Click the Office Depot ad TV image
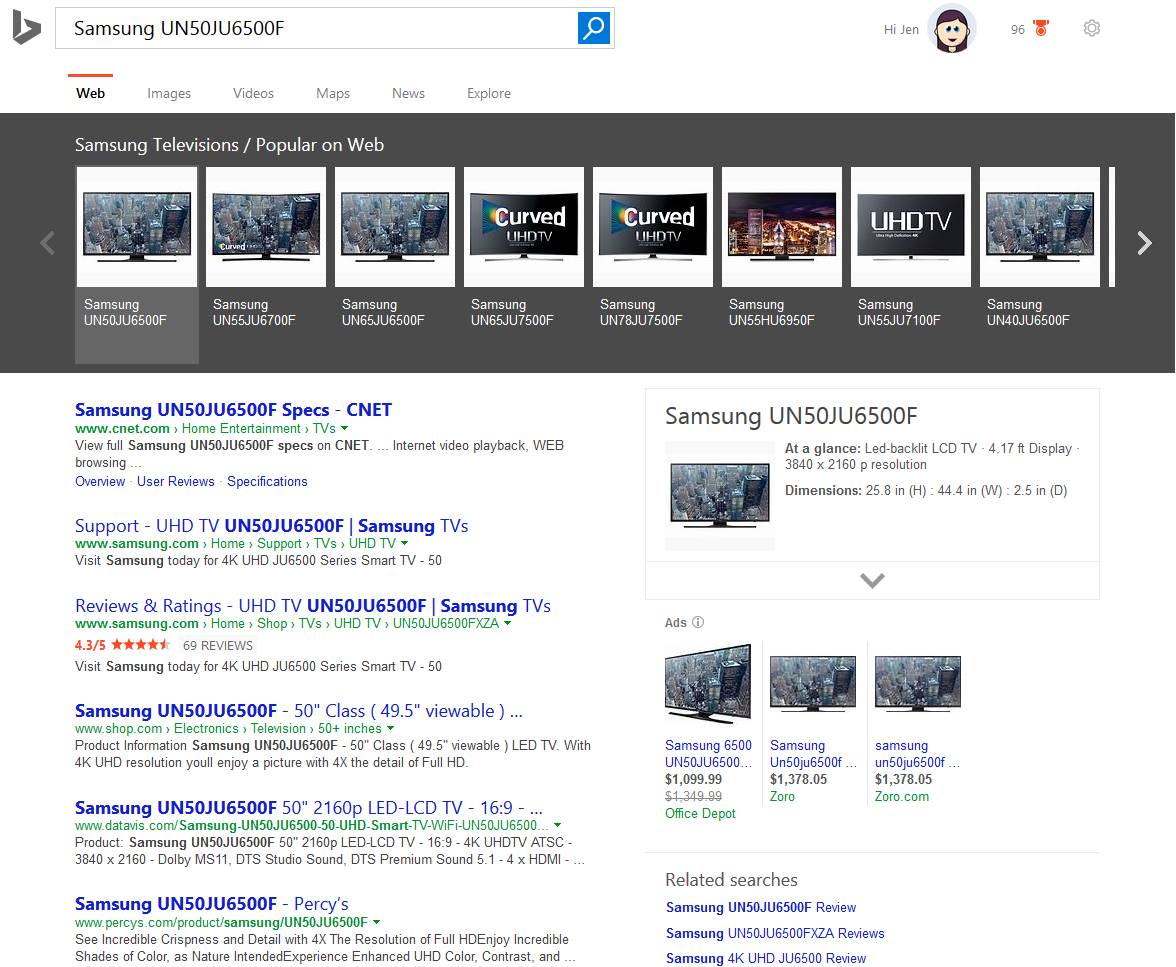This screenshot has width=1176, height=967. click(x=708, y=683)
